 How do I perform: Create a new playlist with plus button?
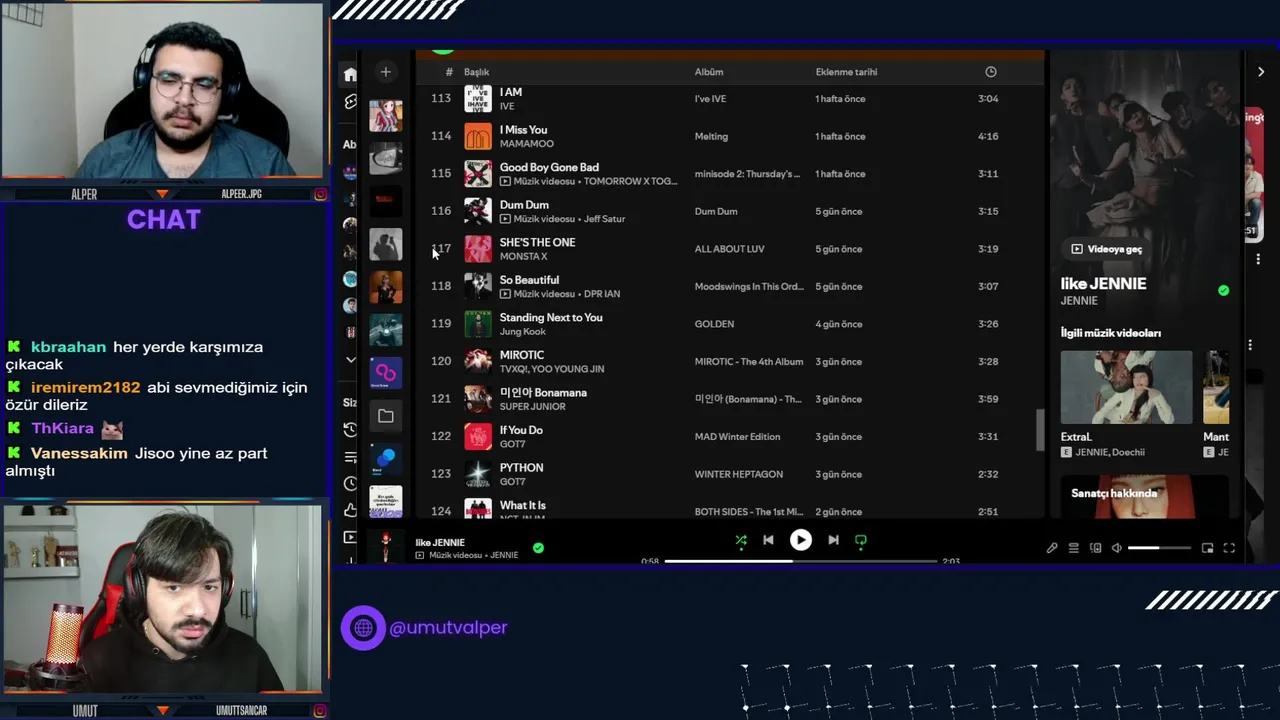pyautogui.click(x=385, y=72)
